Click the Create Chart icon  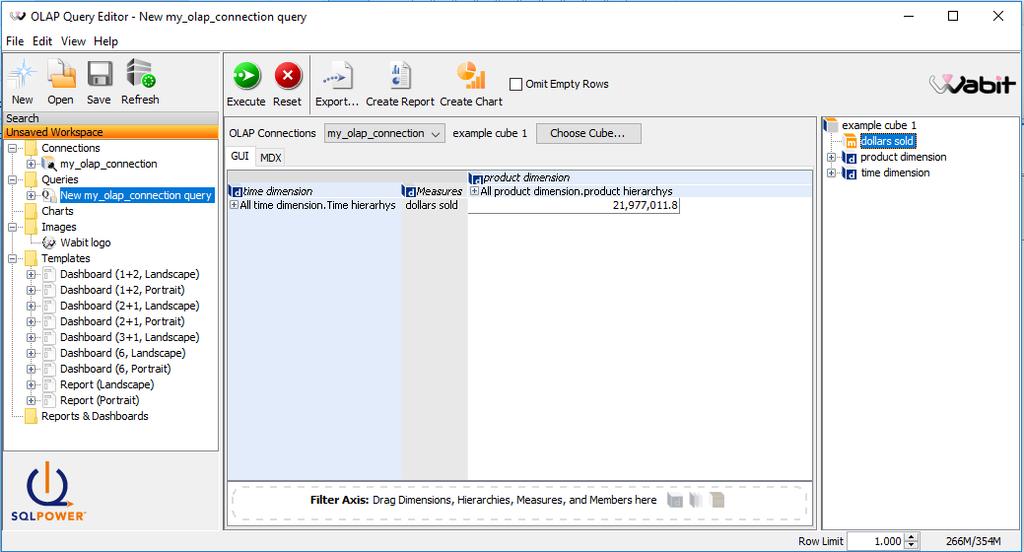pyautogui.click(x=471, y=75)
